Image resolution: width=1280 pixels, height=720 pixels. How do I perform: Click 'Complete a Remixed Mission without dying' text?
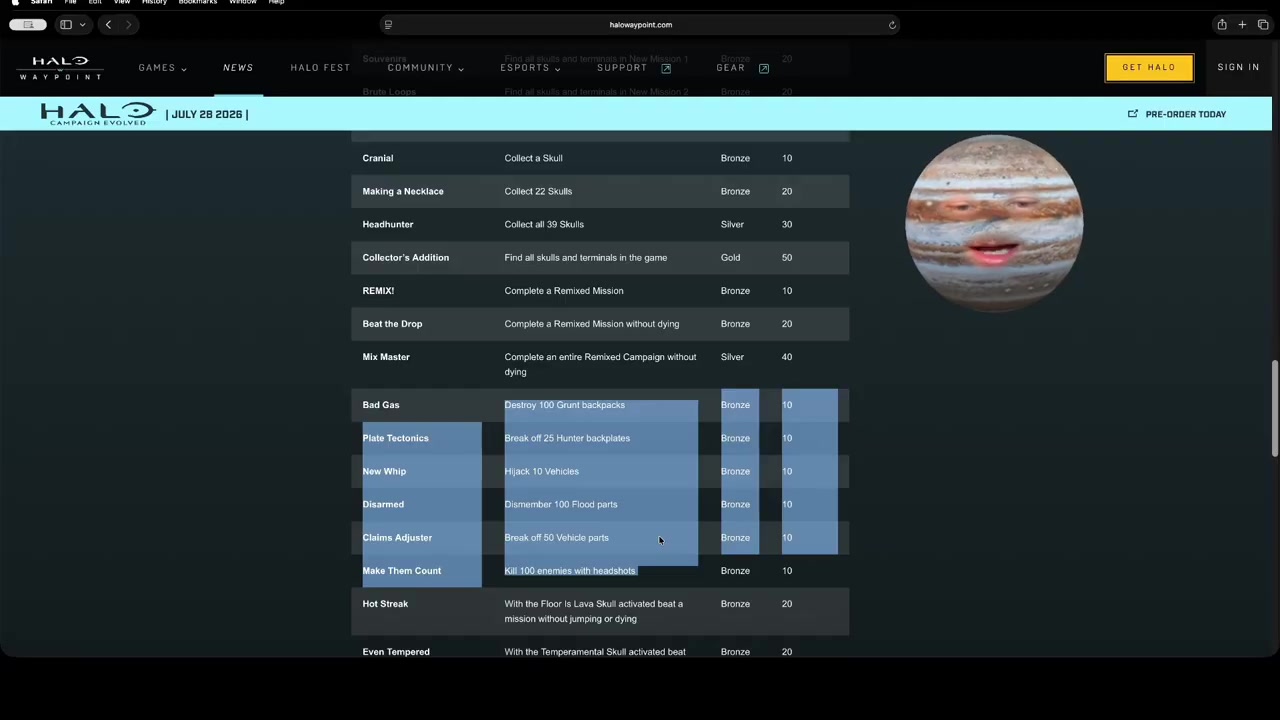pyautogui.click(x=592, y=324)
